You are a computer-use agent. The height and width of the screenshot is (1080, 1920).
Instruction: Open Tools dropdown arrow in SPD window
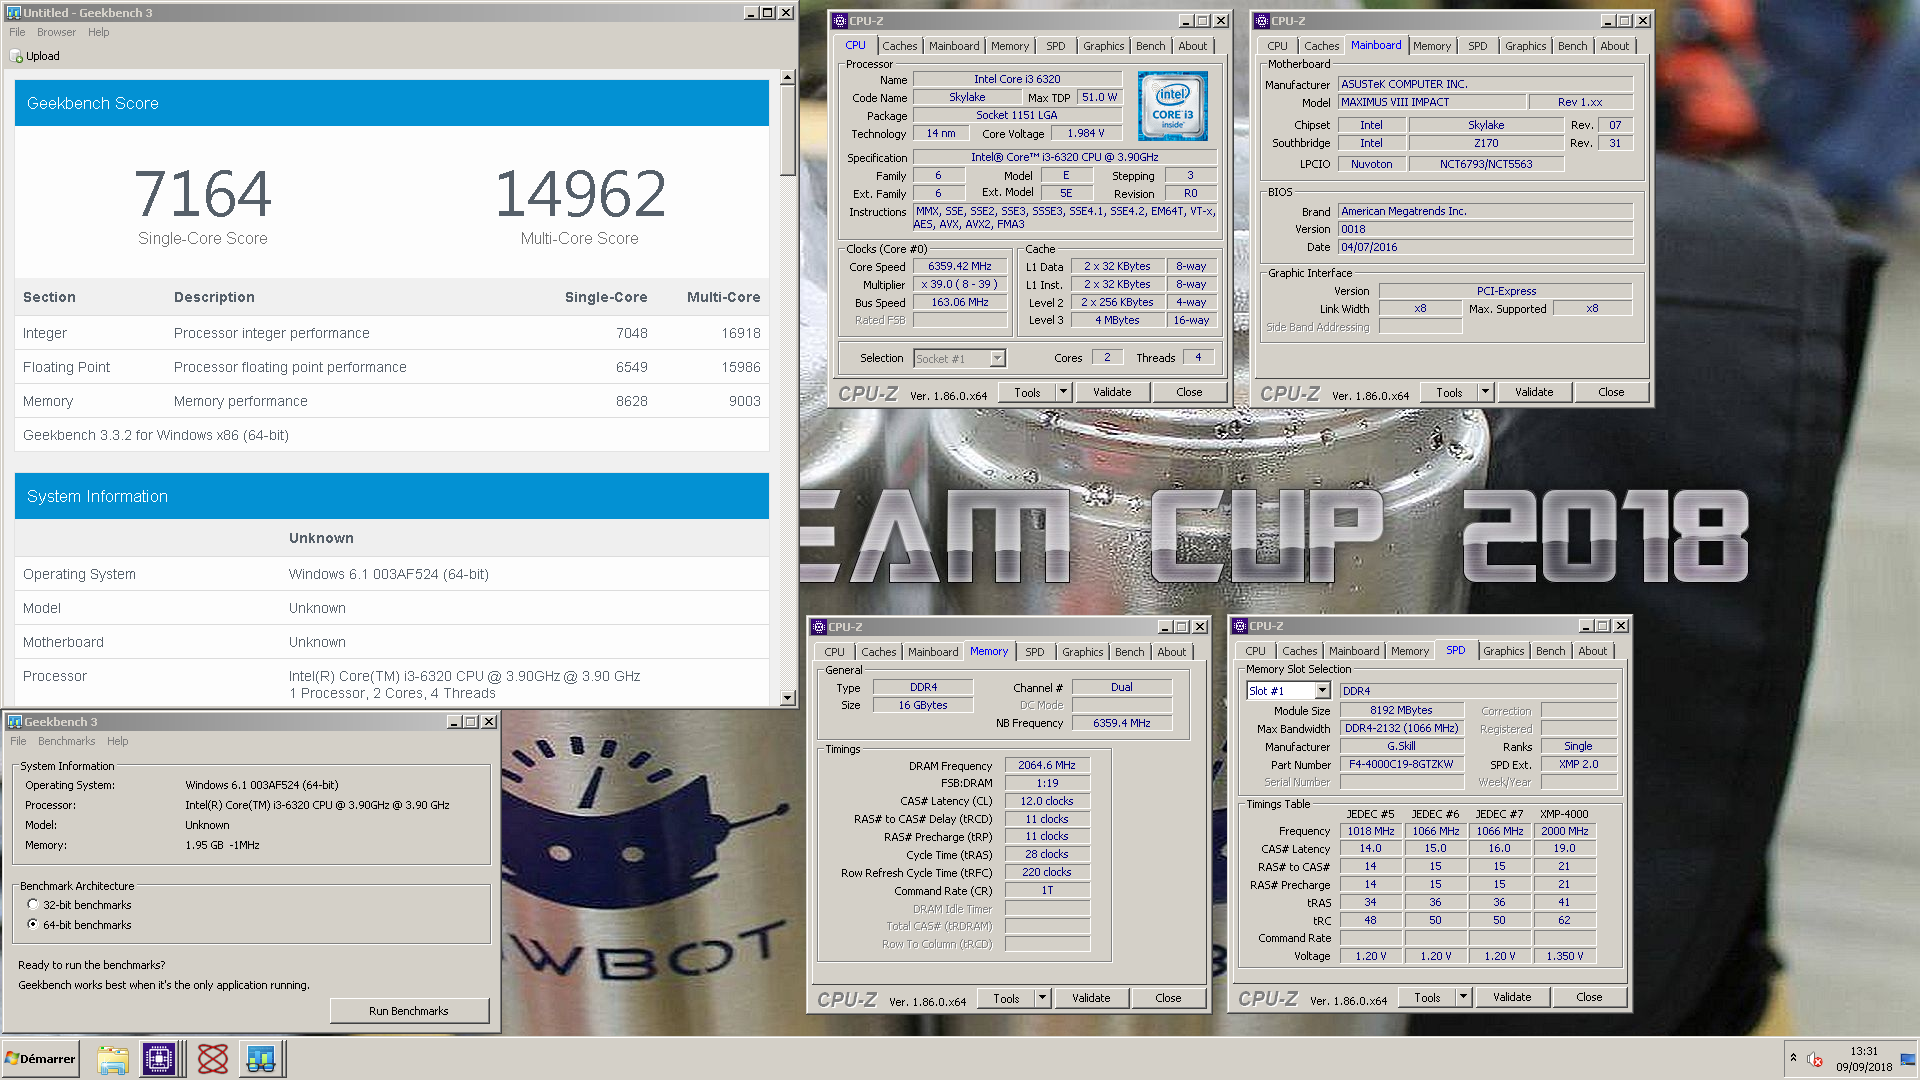click(1464, 998)
